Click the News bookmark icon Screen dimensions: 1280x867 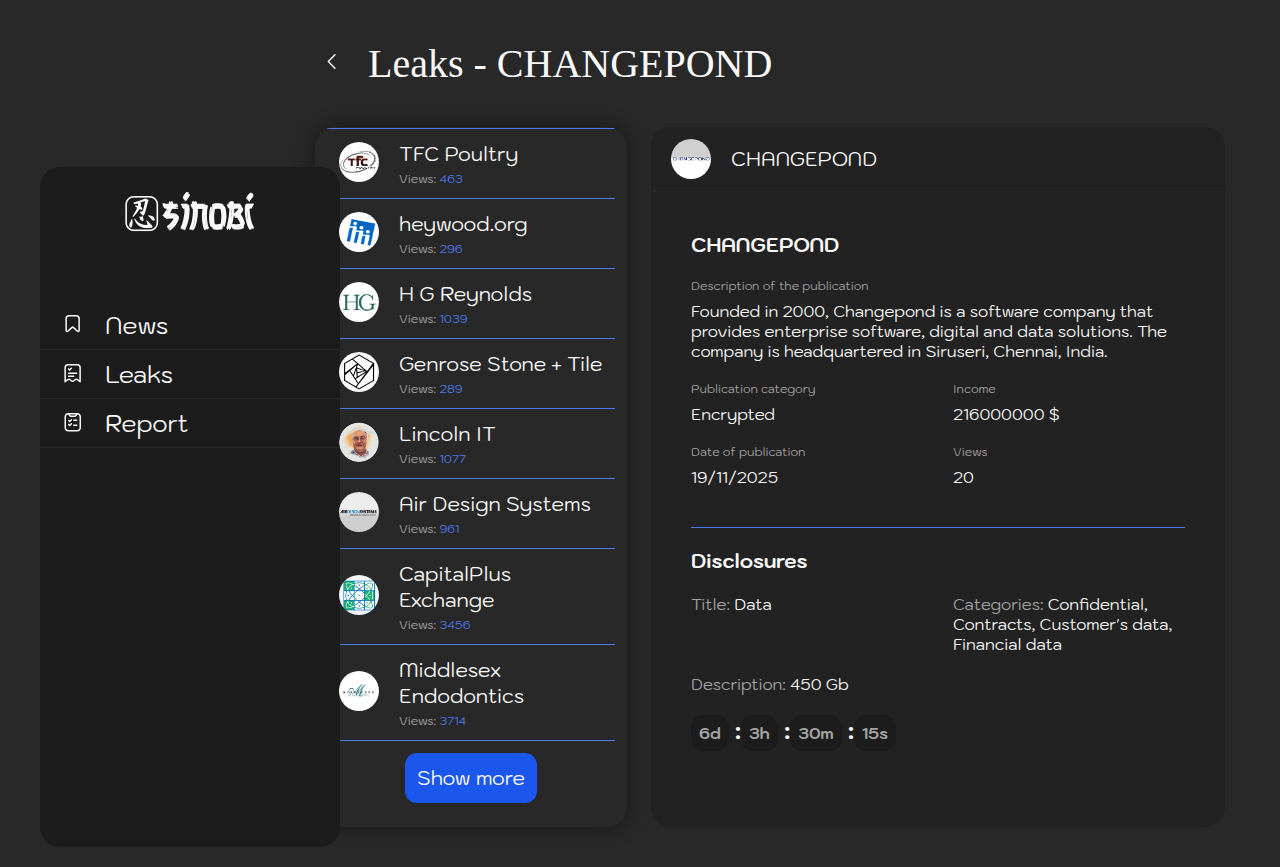pyautogui.click(x=72, y=325)
